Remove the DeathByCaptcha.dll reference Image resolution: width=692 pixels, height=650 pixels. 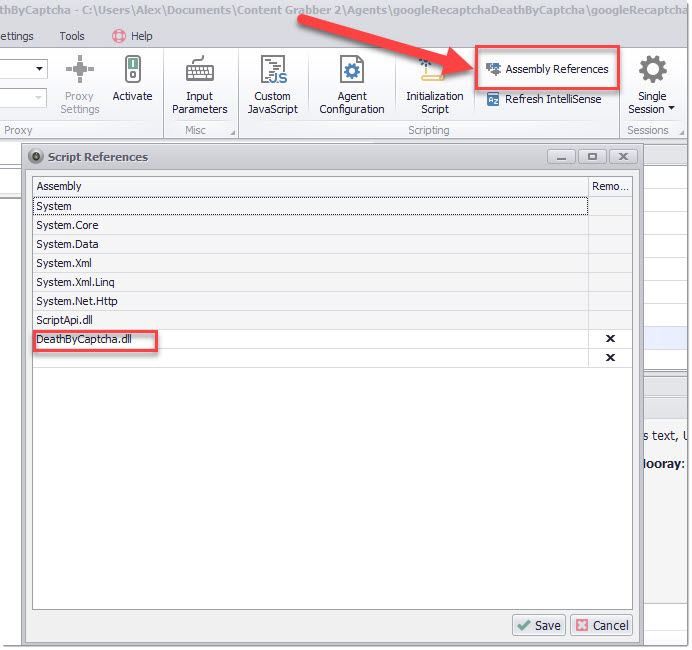coord(610,339)
